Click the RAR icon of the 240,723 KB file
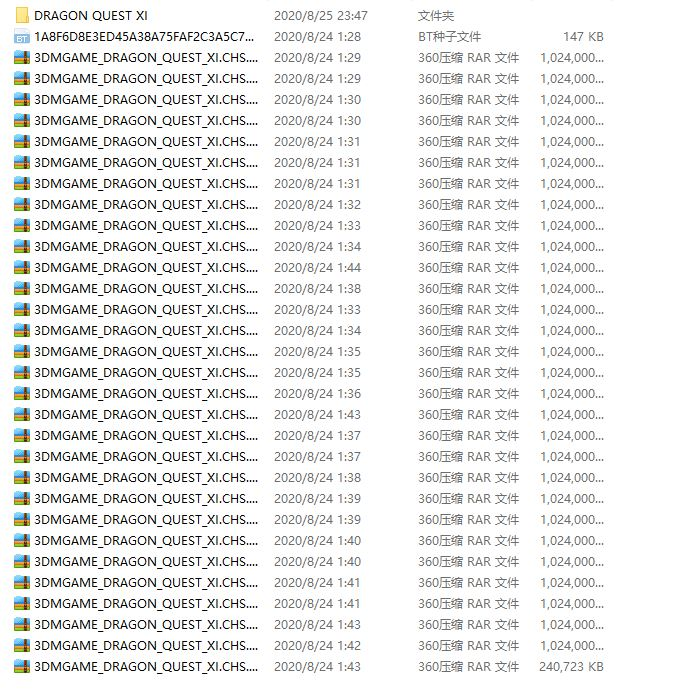Image resolution: width=694 pixels, height=691 pixels. [21, 667]
